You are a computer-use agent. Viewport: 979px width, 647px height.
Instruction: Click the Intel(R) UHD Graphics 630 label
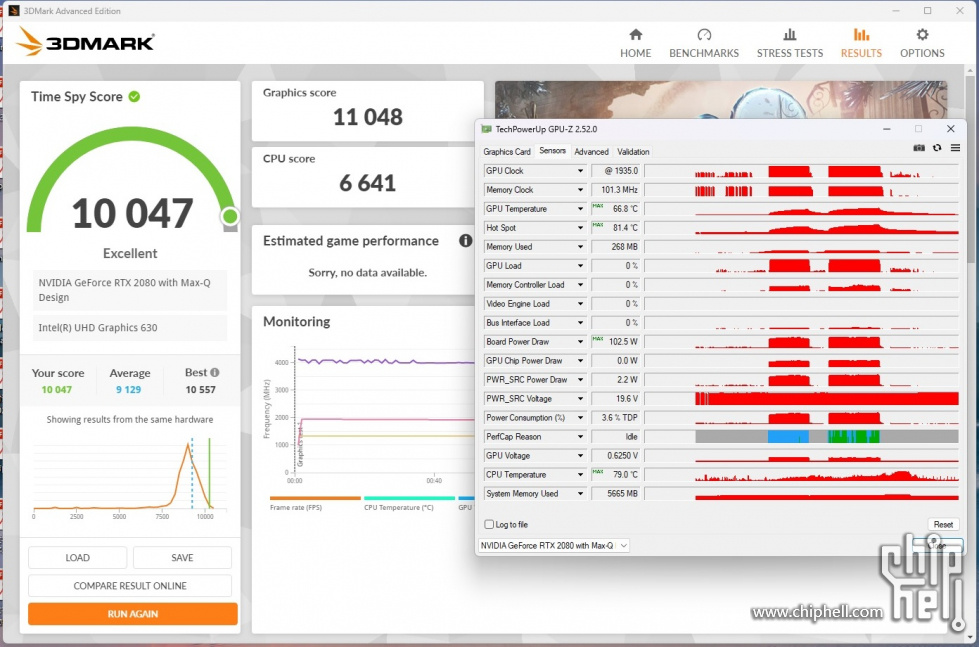click(x=129, y=327)
